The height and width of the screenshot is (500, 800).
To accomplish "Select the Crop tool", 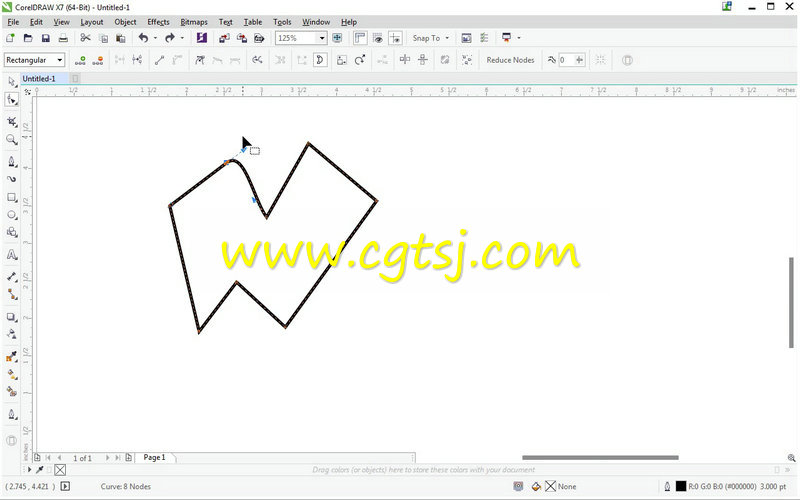I will click(x=12, y=121).
